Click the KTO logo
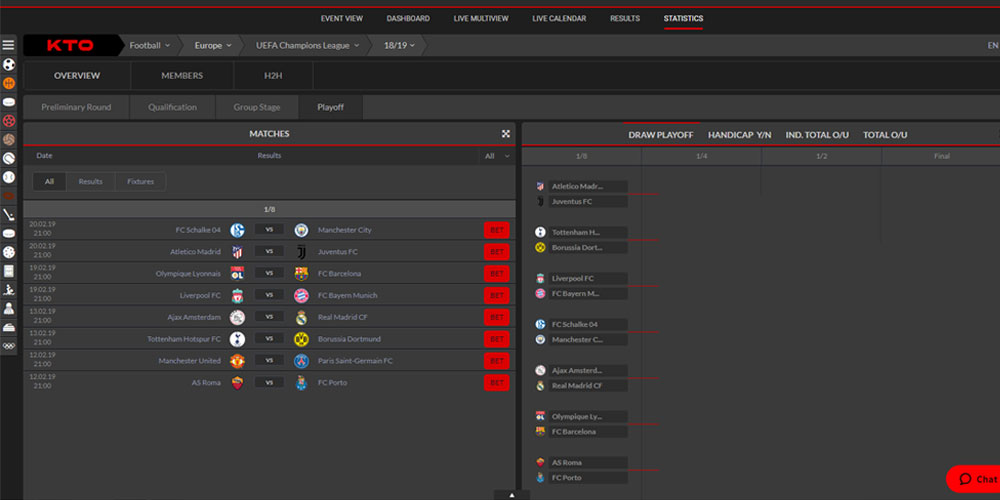The height and width of the screenshot is (500, 1000). 71,46
